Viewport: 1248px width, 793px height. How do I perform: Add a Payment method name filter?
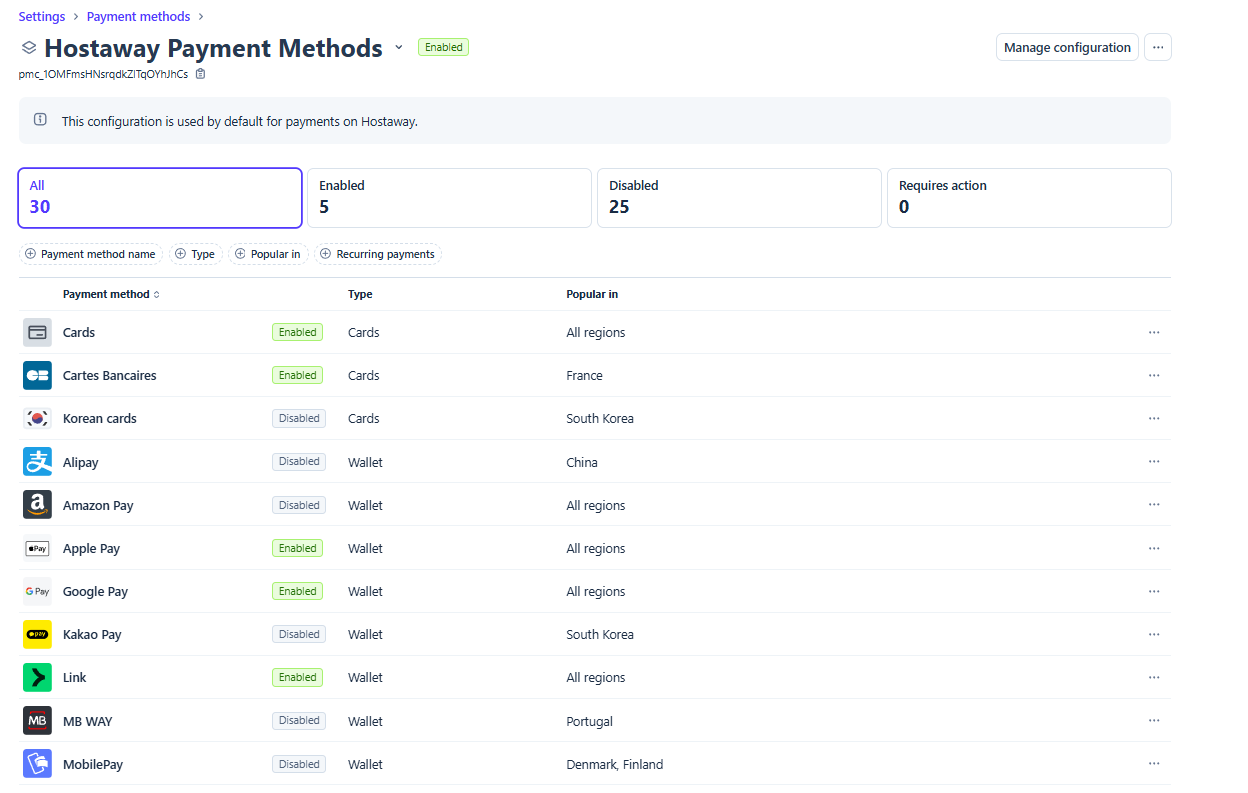click(x=90, y=254)
